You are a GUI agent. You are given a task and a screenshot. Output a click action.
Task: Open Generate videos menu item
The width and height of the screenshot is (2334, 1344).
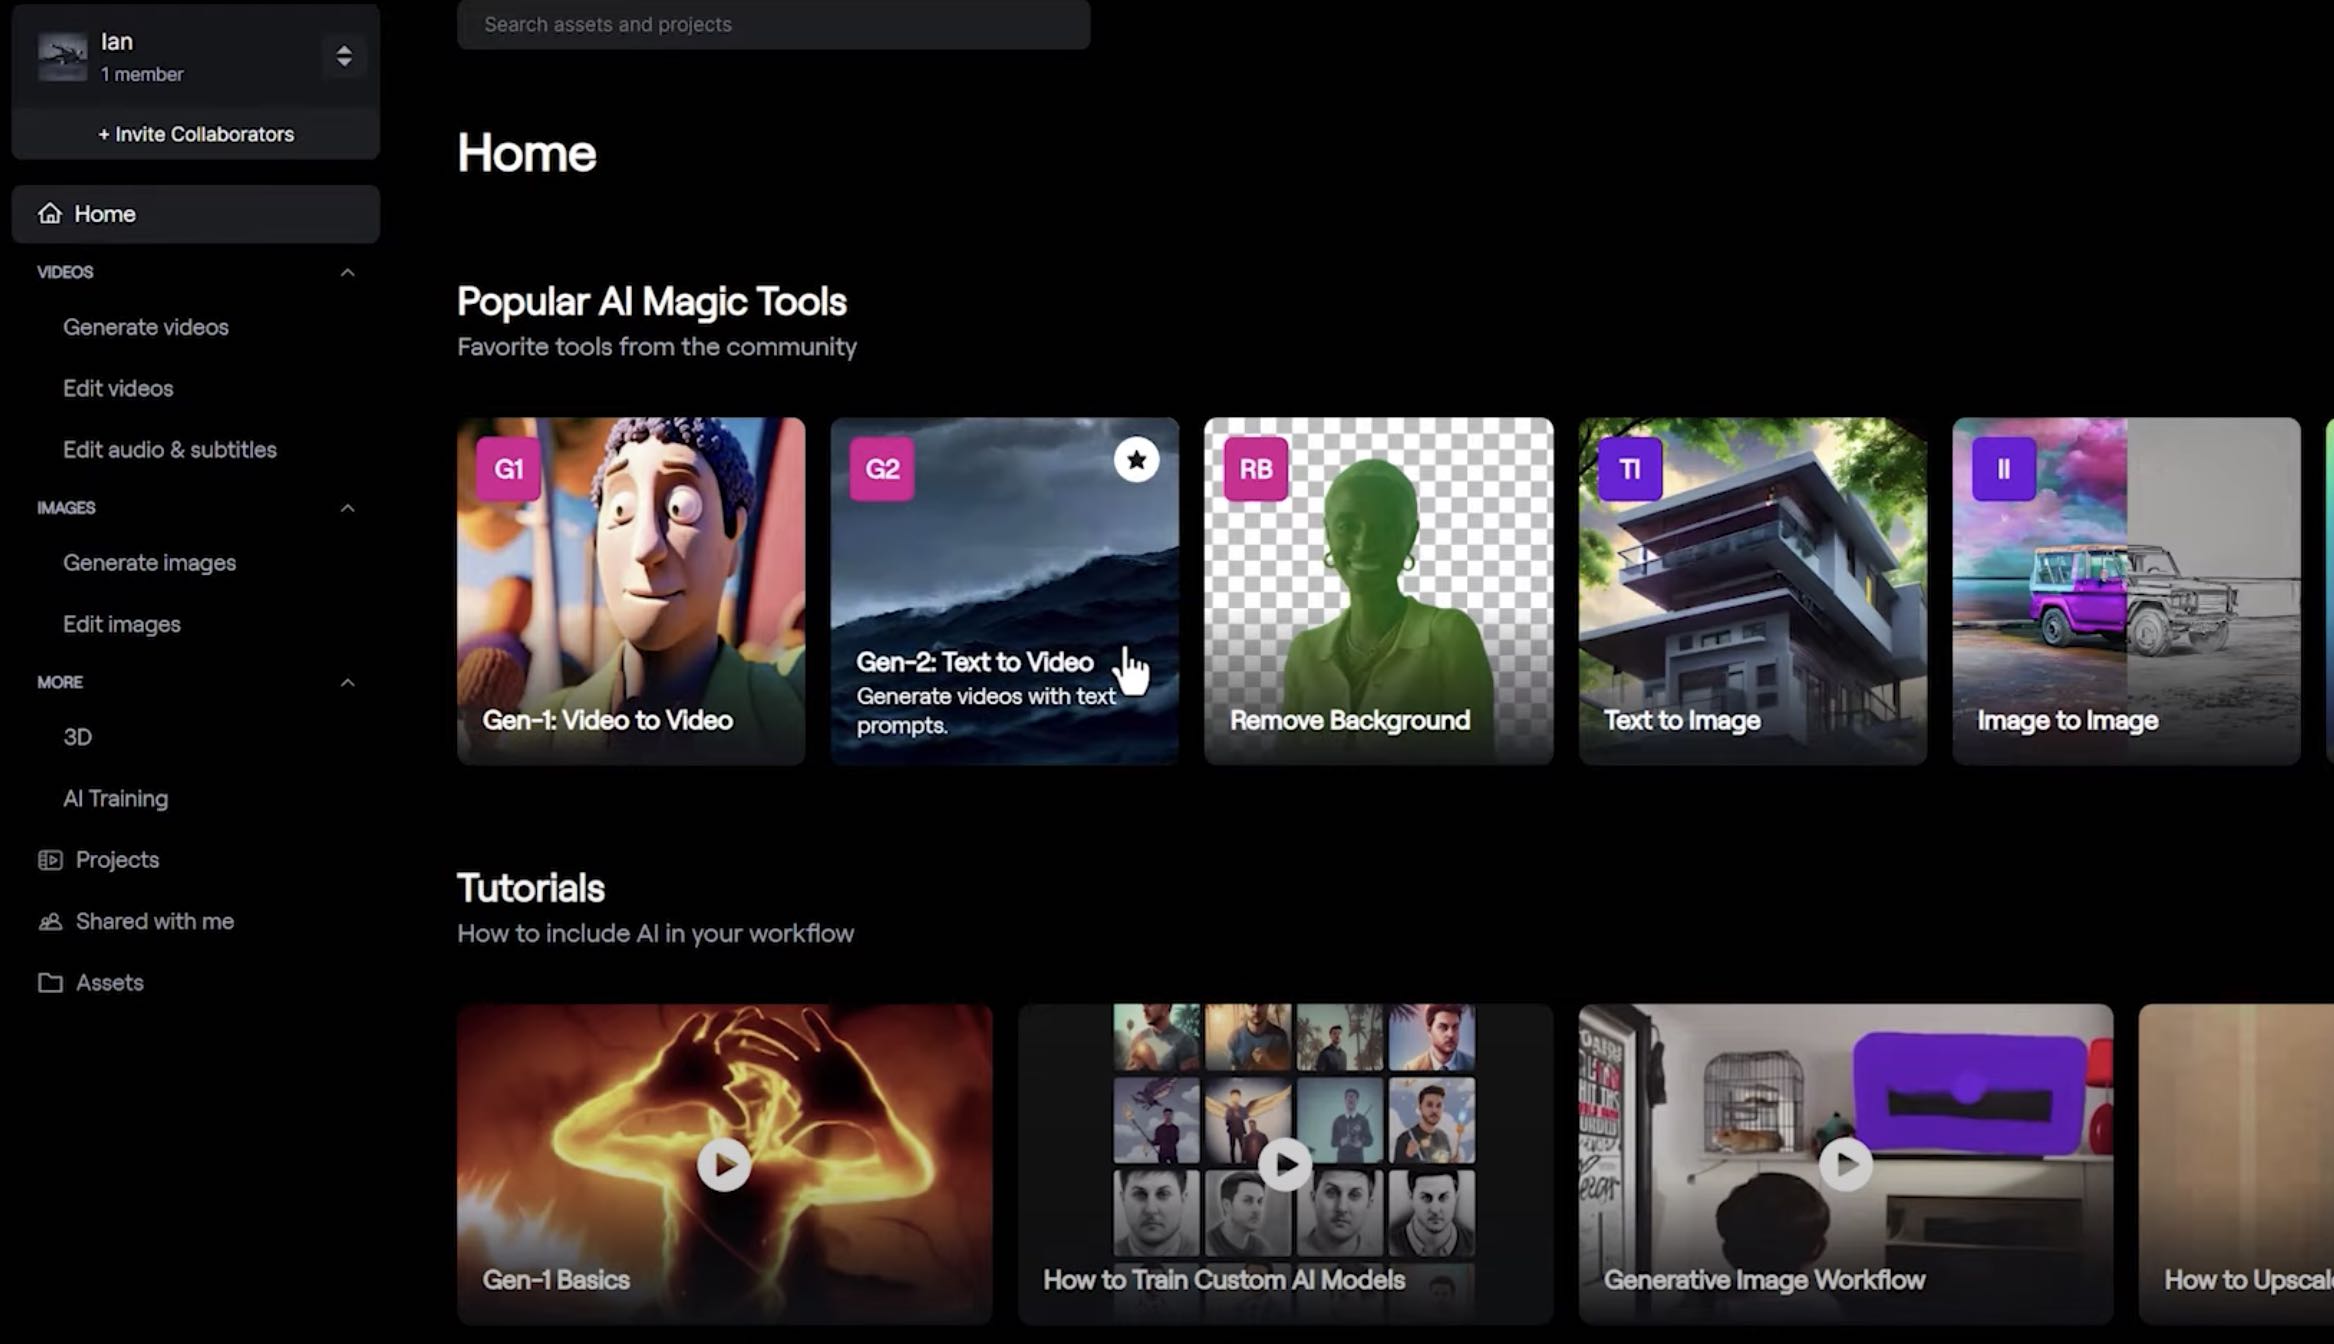point(146,327)
